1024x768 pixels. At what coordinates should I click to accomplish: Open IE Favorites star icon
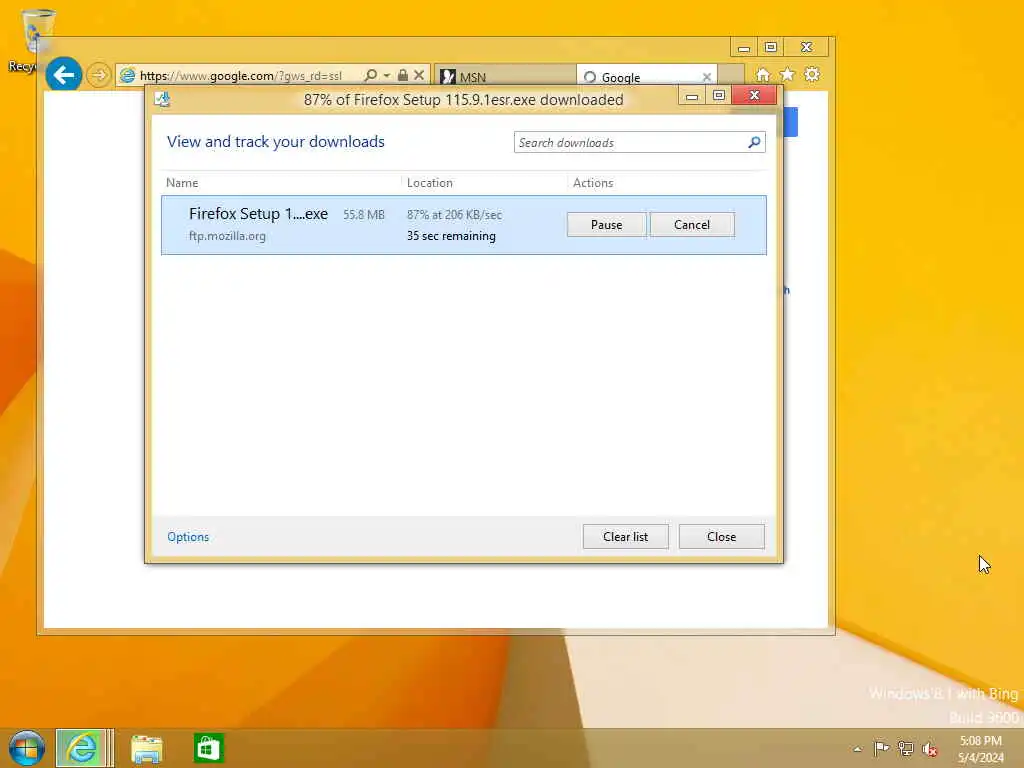(788, 74)
